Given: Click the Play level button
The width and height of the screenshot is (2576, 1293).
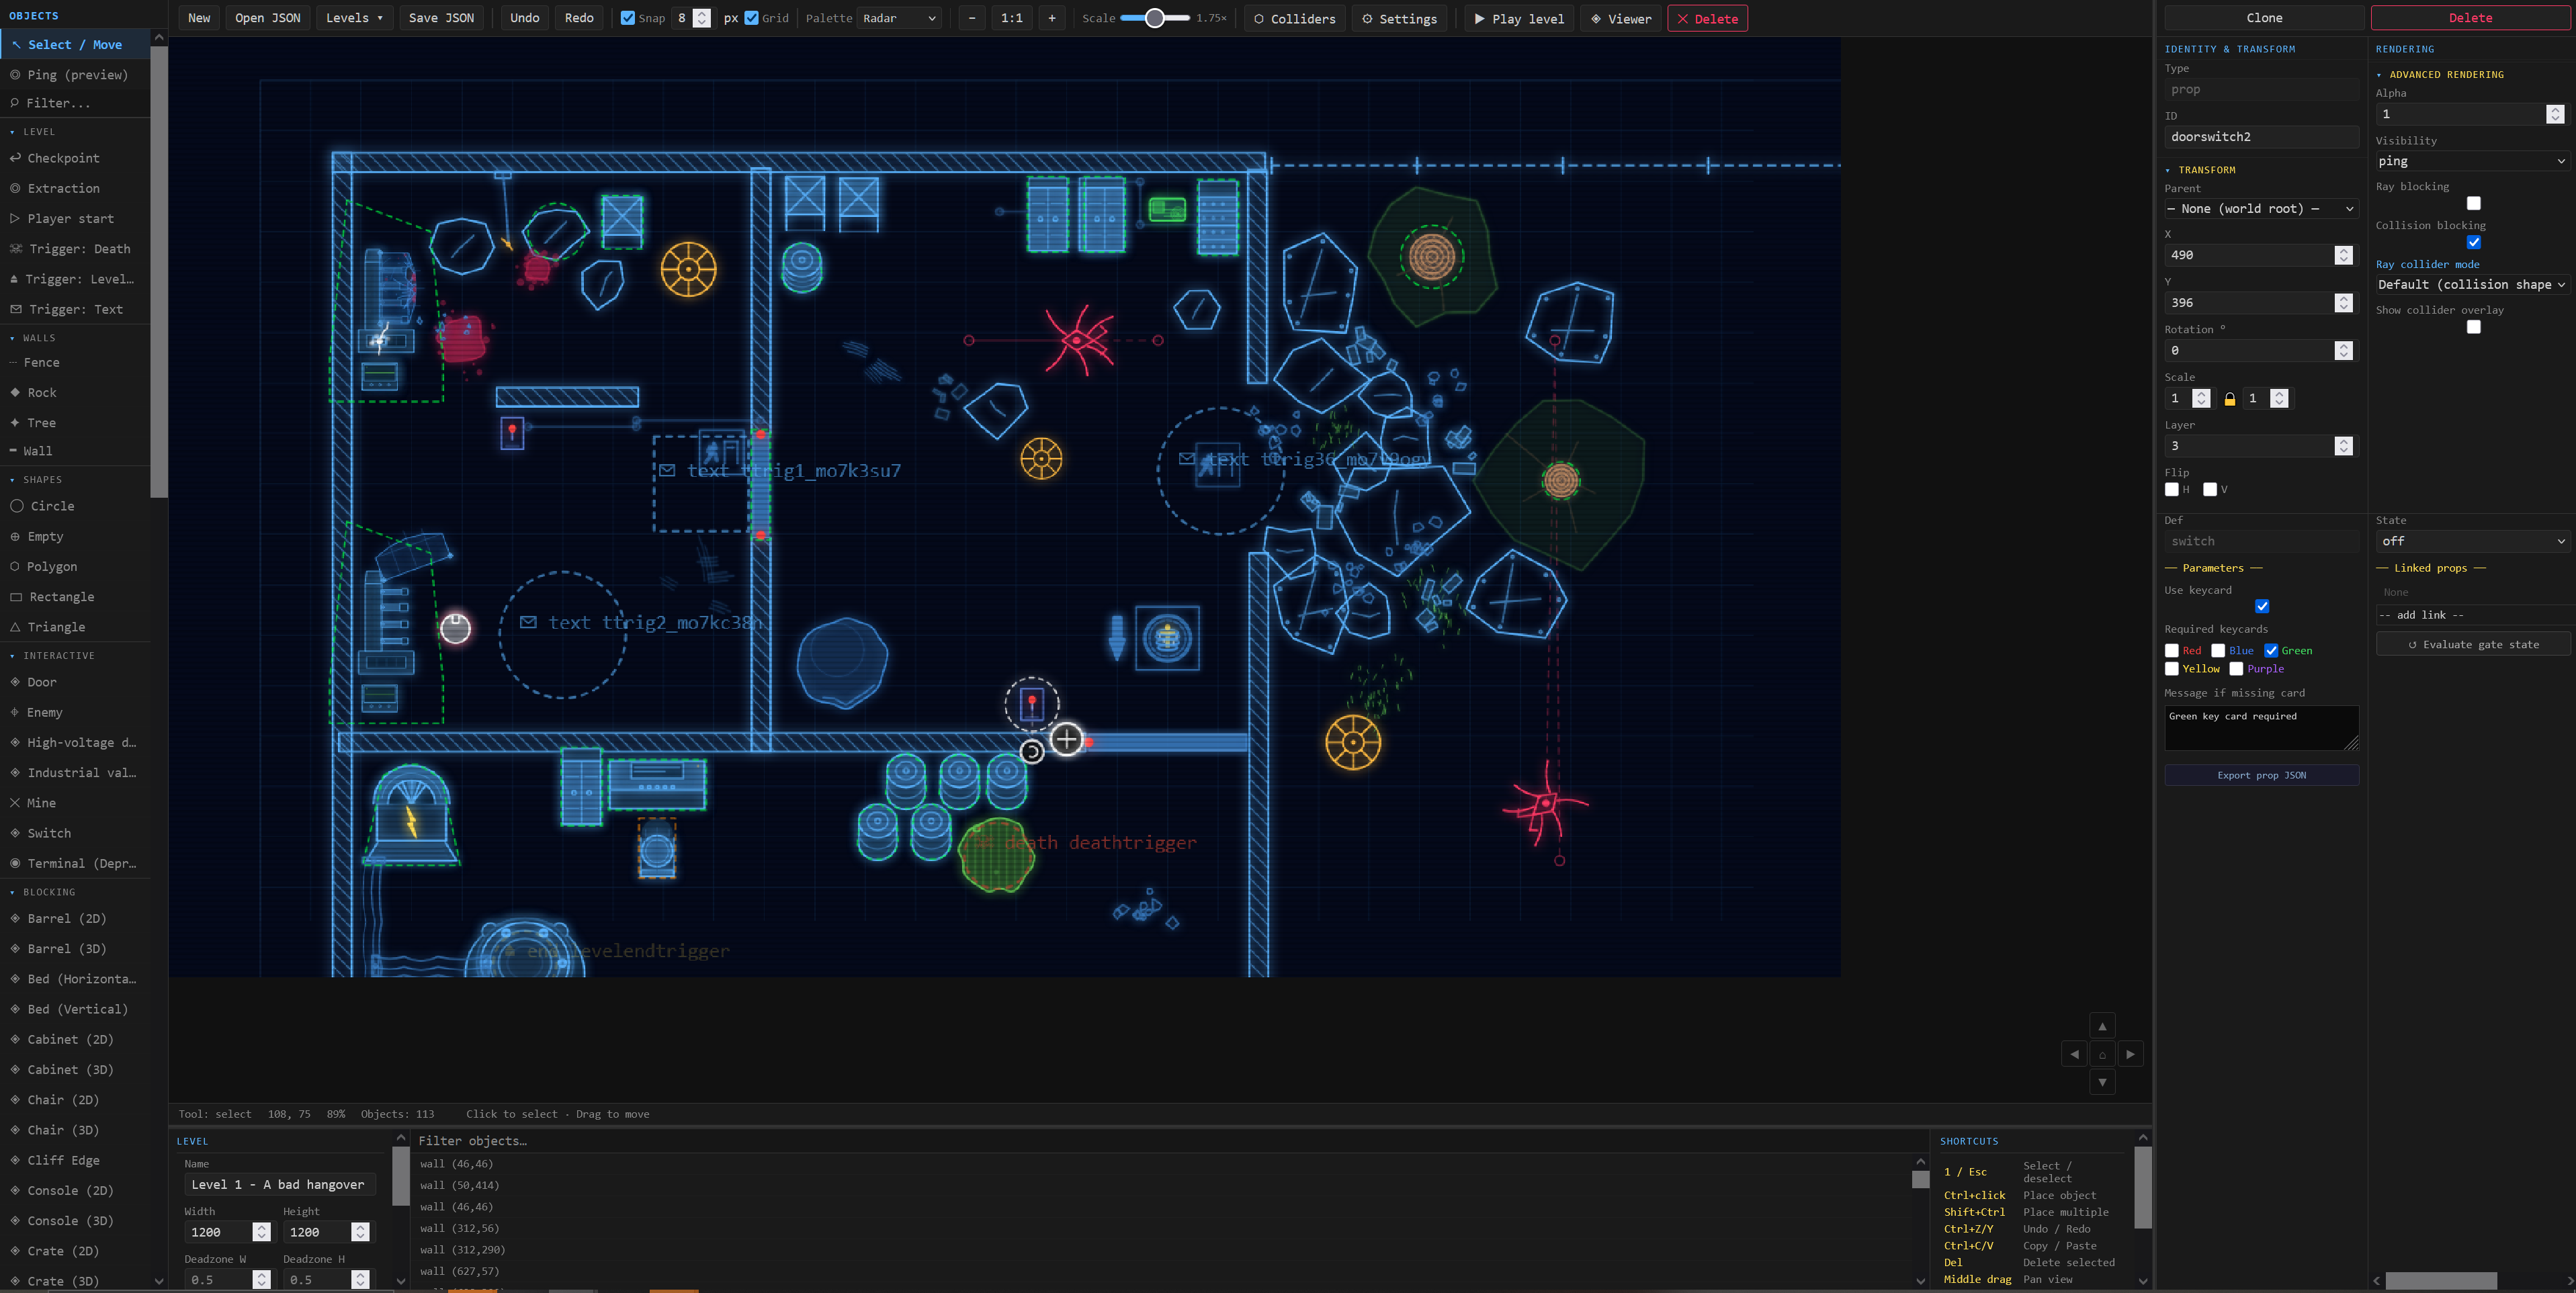Looking at the screenshot, I should (x=1519, y=18).
